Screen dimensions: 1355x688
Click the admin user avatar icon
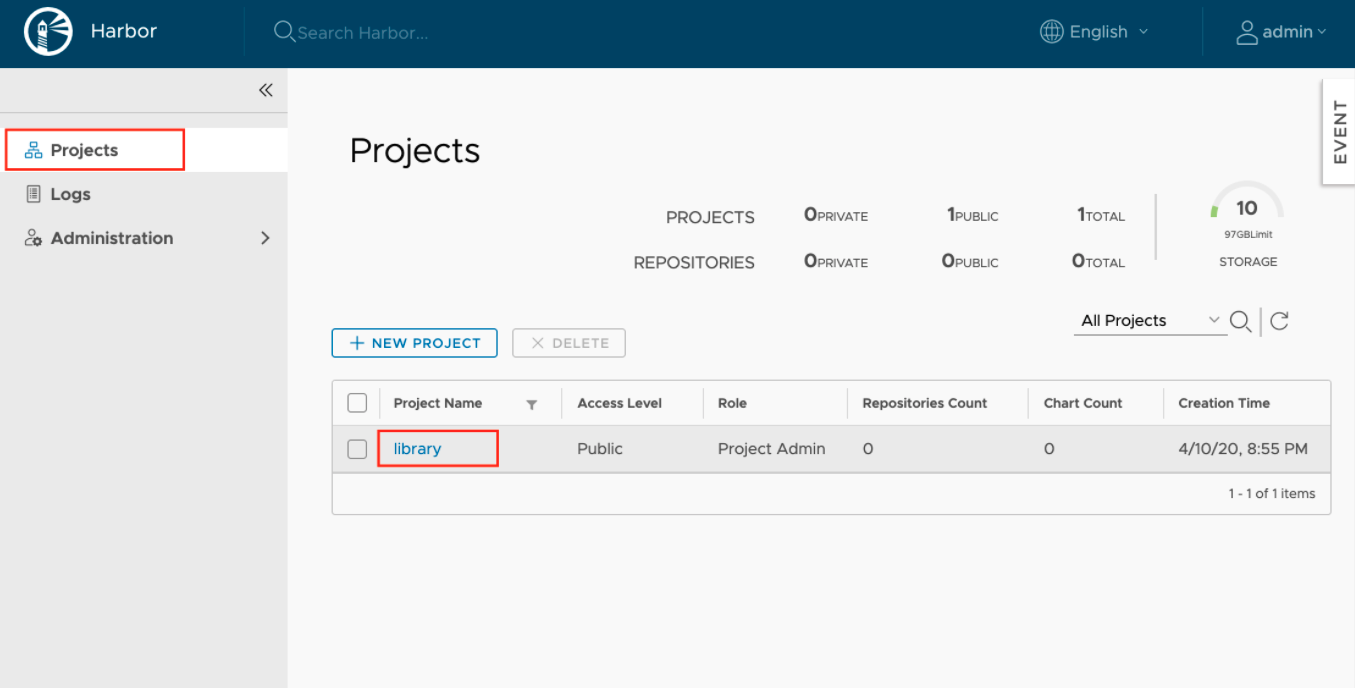[1246, 32]
